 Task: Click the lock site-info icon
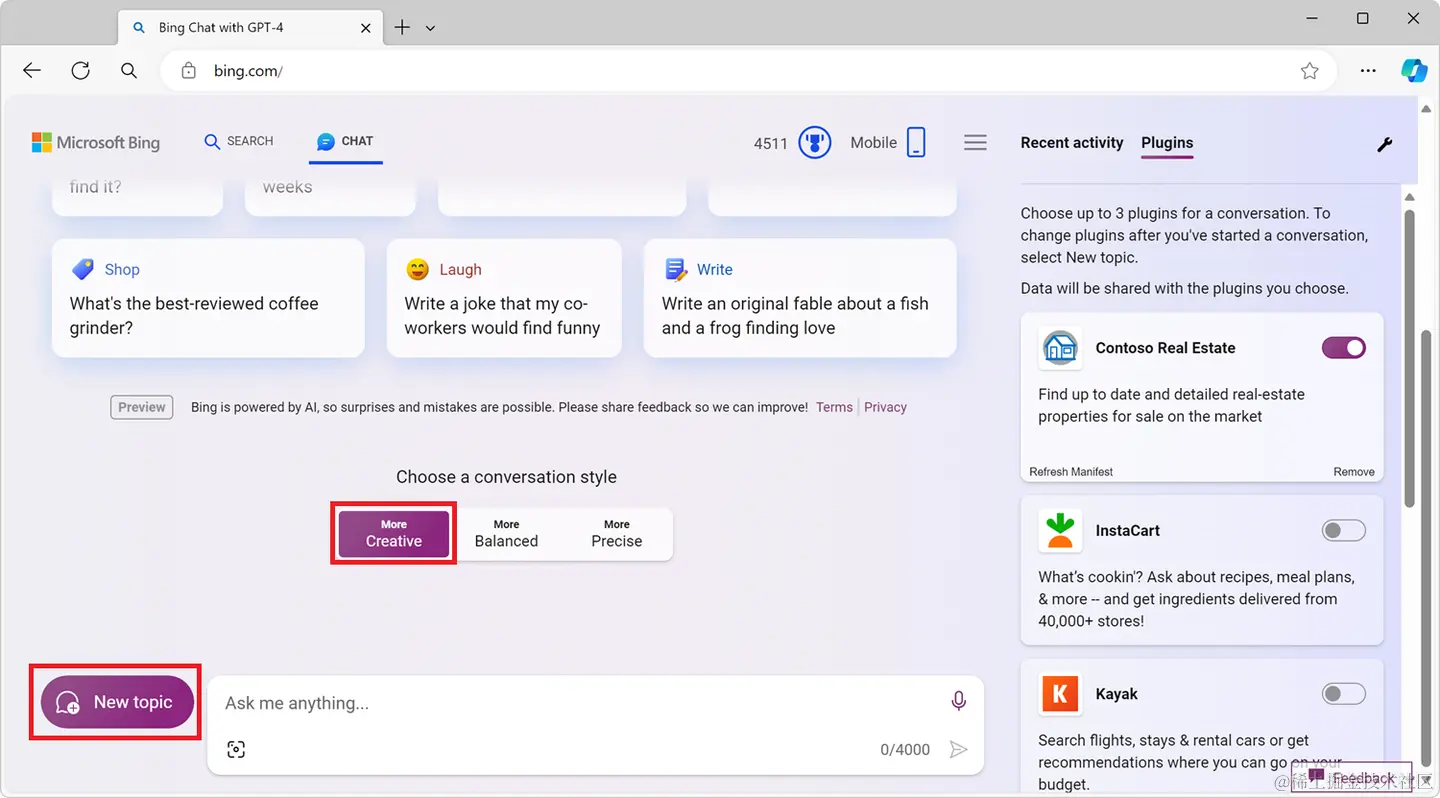pyautogui.click(x=188, y=71)
